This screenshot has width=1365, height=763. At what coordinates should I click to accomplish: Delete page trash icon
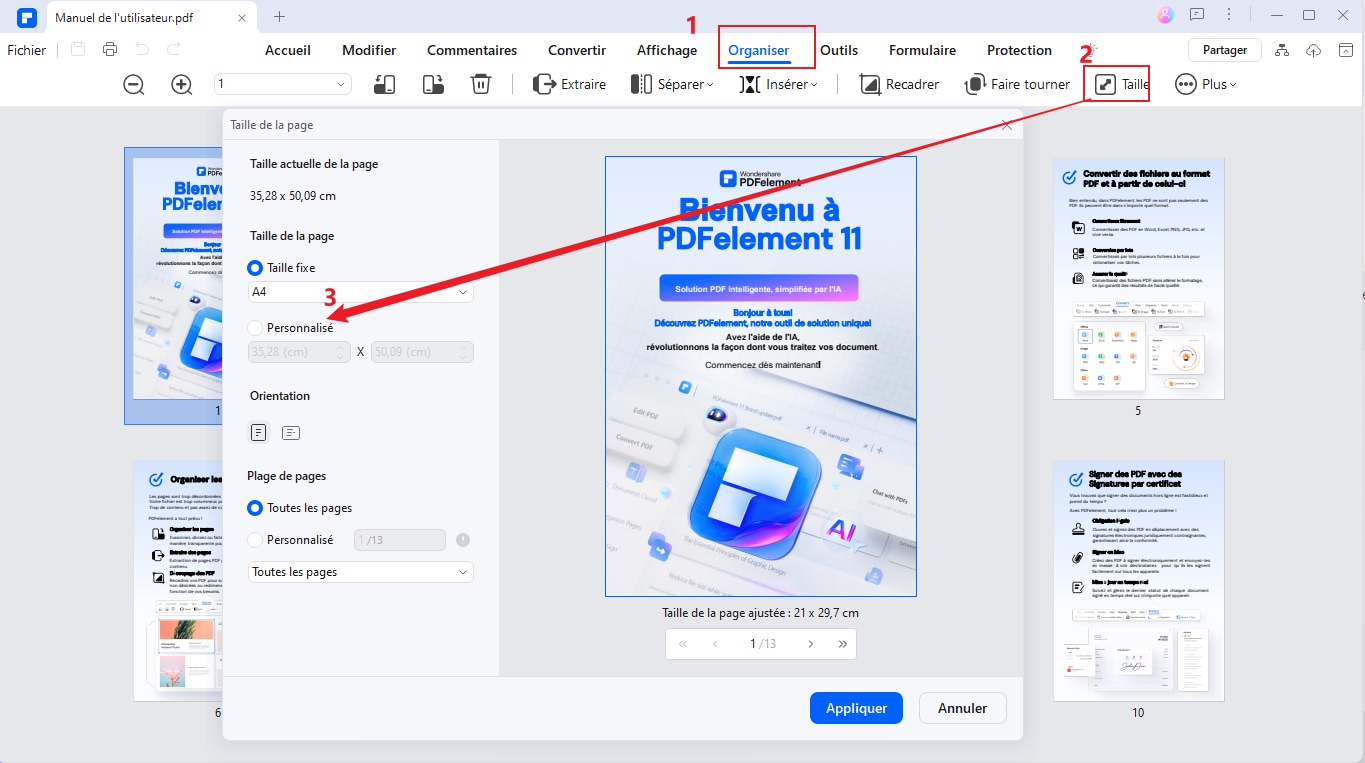(481, 85)
